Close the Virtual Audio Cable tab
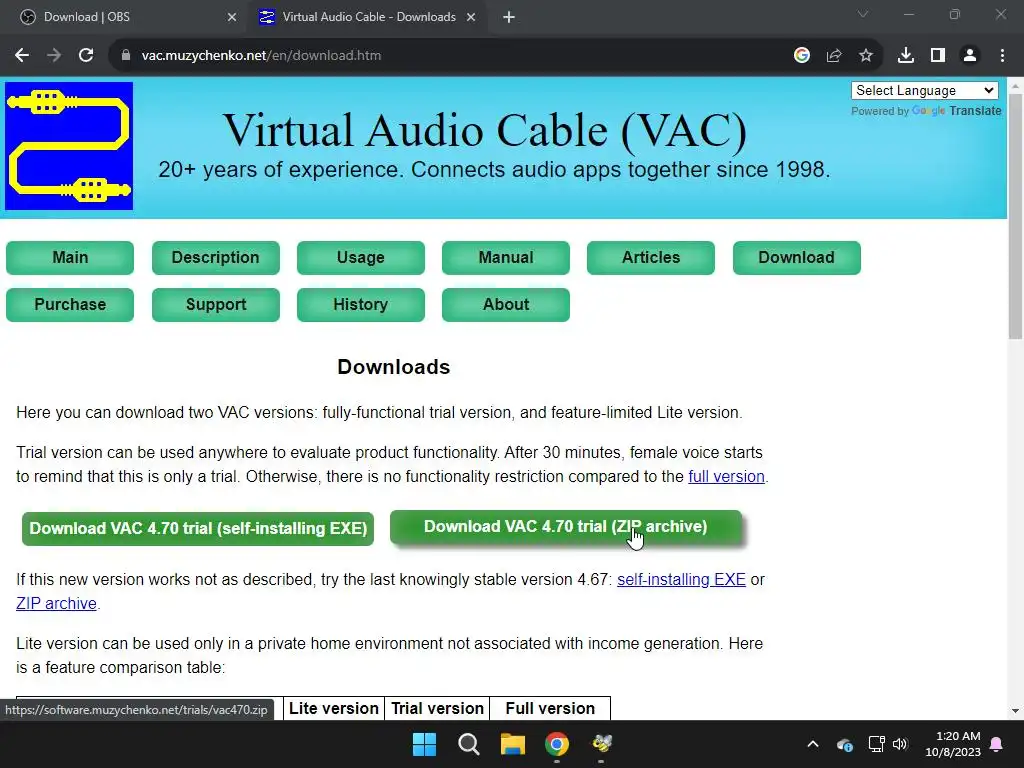1024x768 pixels. 471,18
